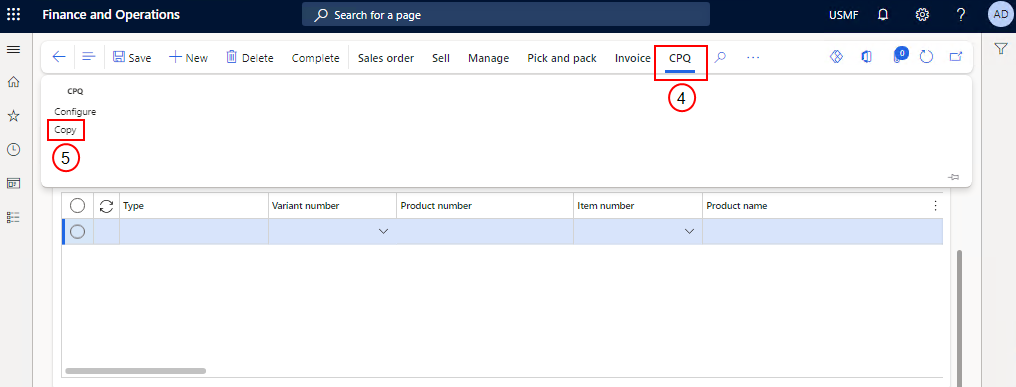Search the action pane magnifier
The image size is (1016, 387).
pos(720,57)
